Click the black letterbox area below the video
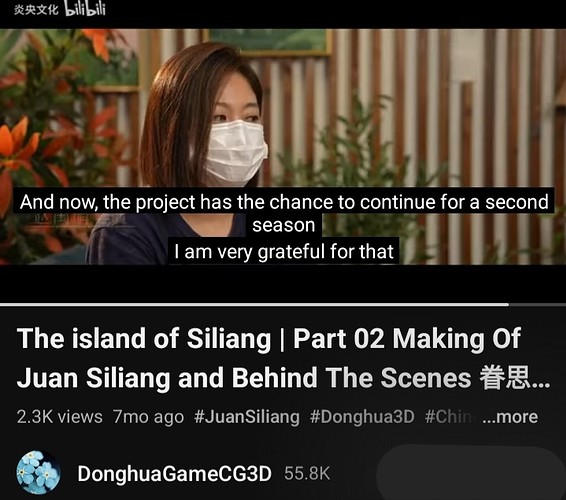The height and width of the screenshot is (500, 566). 283,284
